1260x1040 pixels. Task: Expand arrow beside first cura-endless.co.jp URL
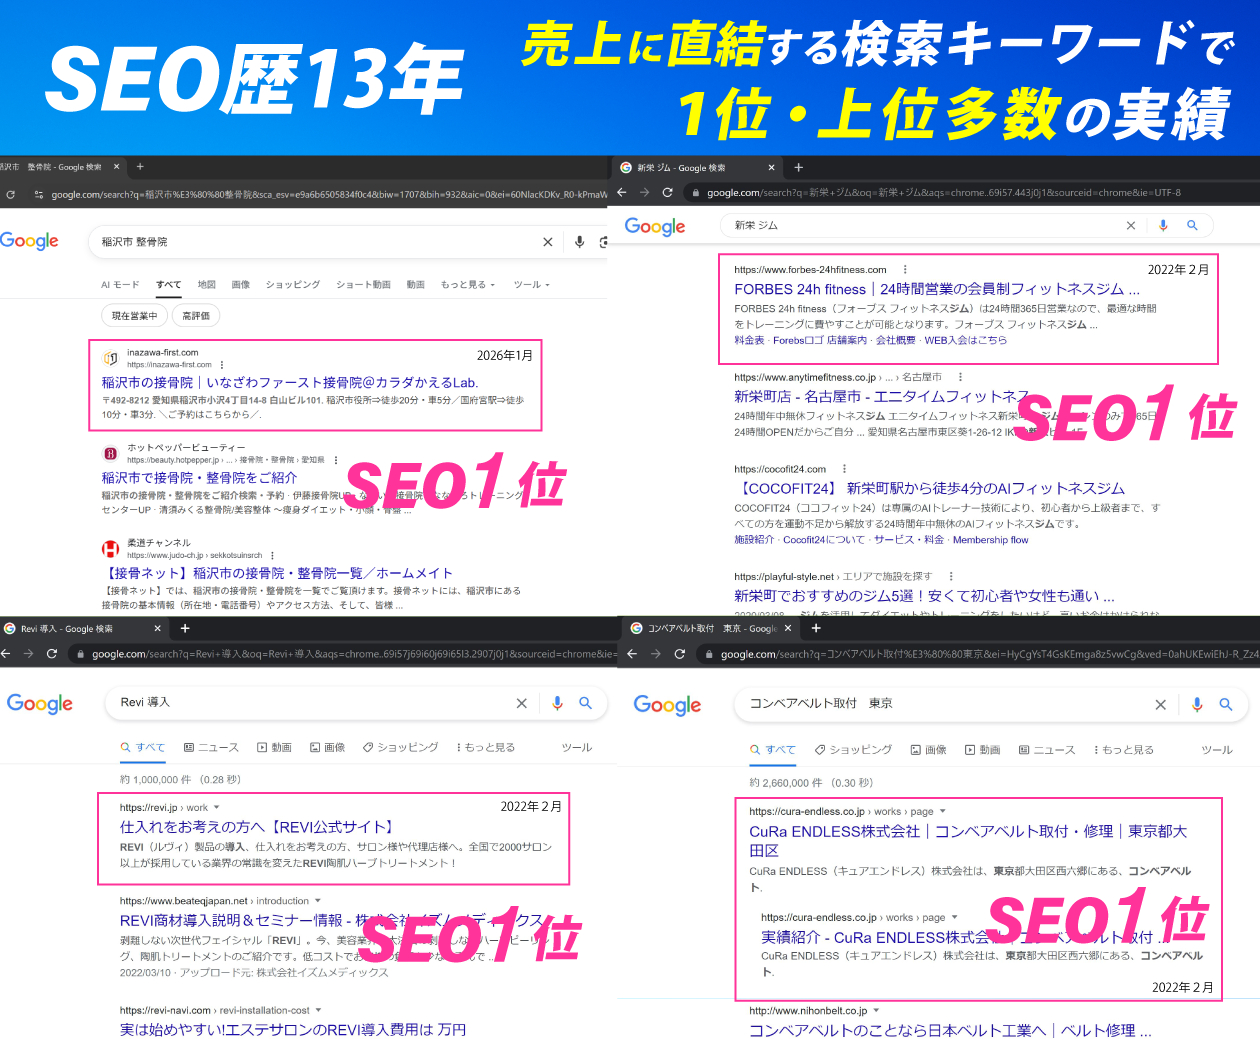point(942,811)
